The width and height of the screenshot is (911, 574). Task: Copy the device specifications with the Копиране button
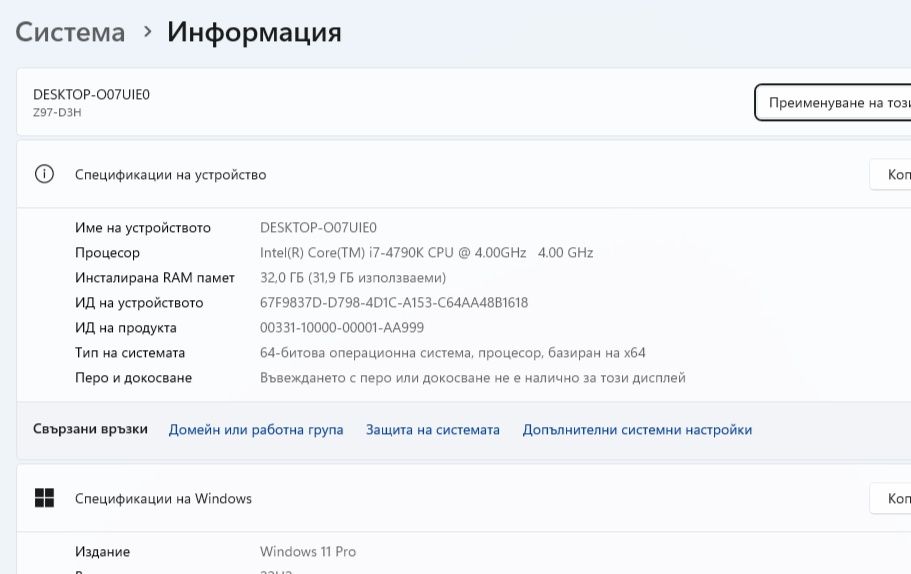[x=891, y=174]
